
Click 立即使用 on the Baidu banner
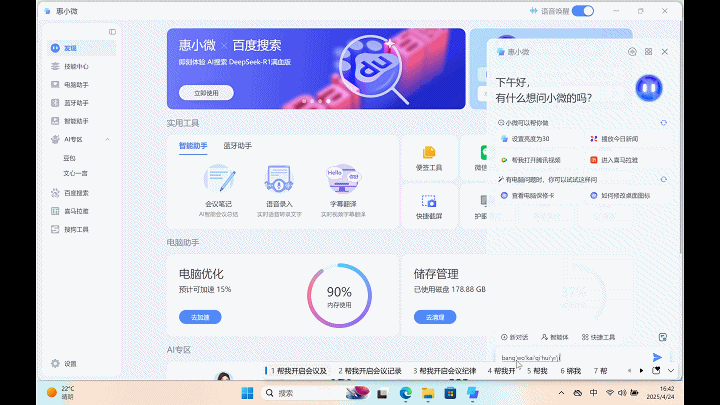pos(206,93)
